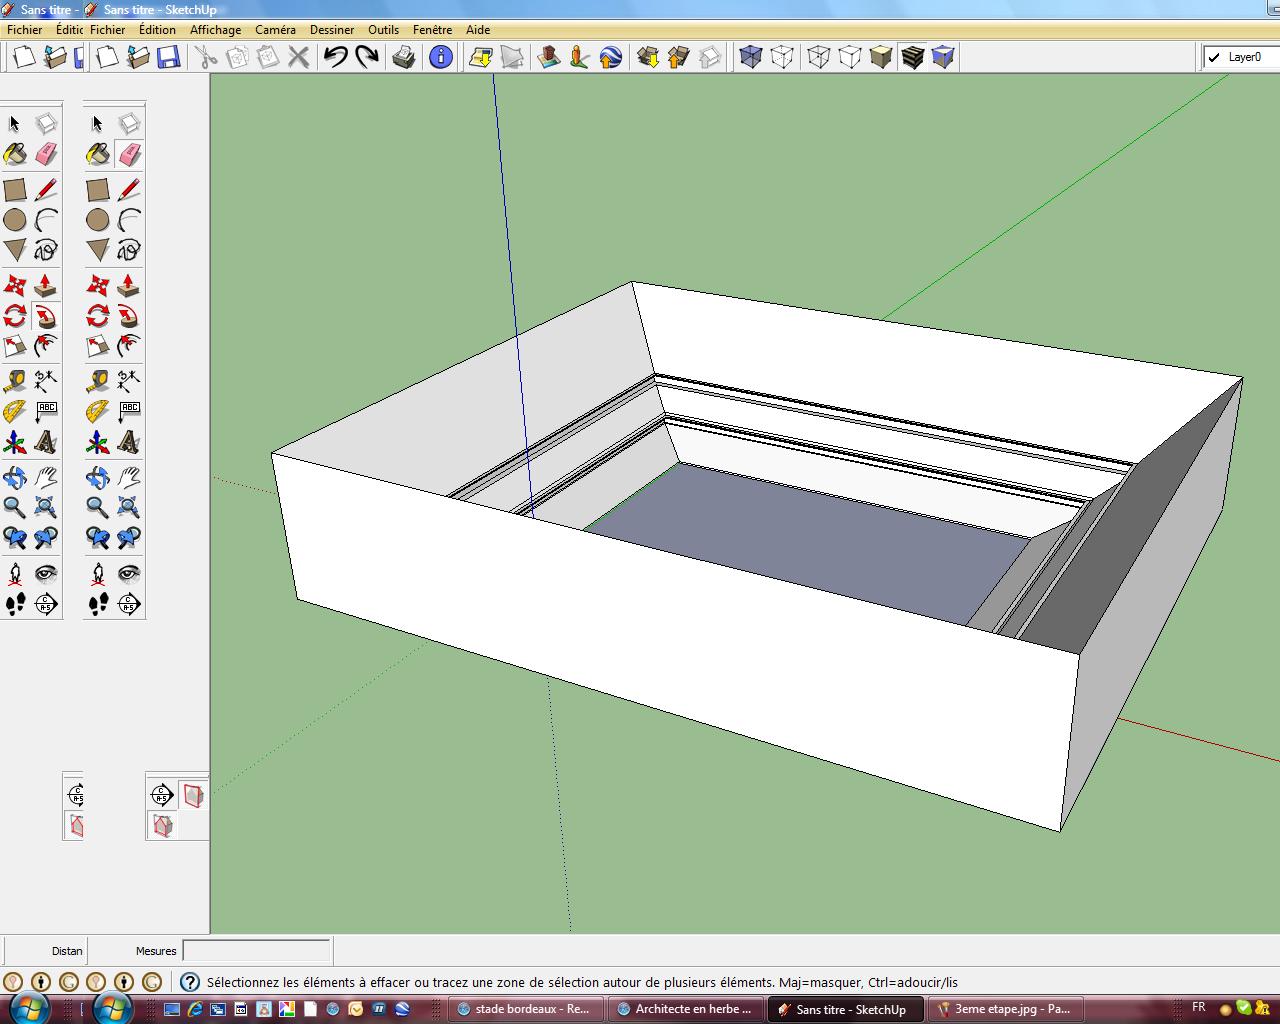
Task: Switch to the 'stade bordeaux' taskbar window
Action: 525,1009
